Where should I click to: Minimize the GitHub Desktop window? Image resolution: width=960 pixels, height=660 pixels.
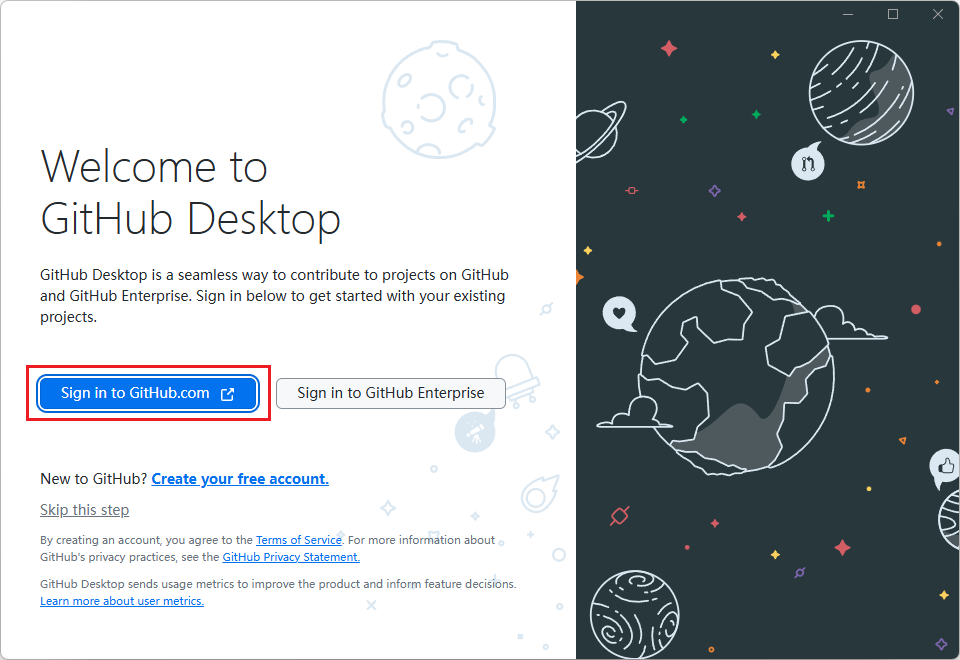846,14
